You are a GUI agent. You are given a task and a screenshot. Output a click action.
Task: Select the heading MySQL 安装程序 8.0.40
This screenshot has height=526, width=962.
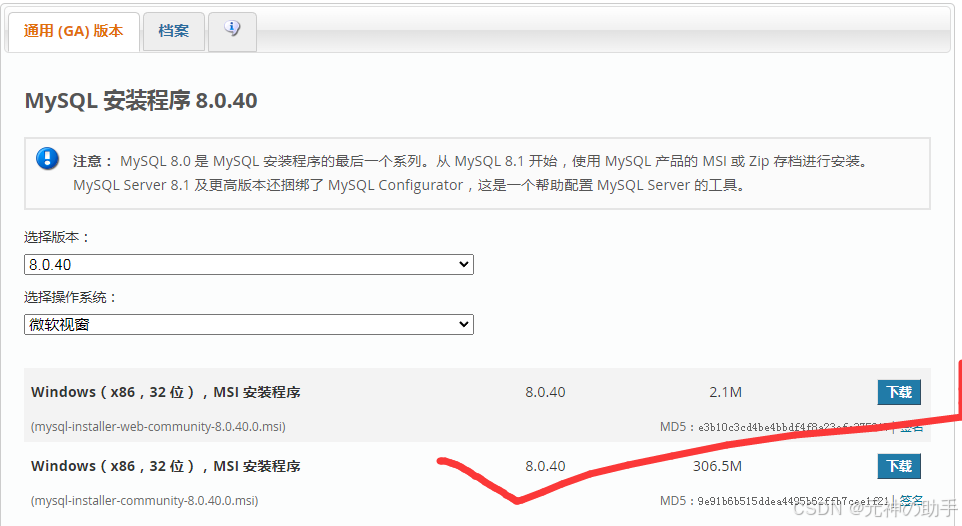click(140, 101)
